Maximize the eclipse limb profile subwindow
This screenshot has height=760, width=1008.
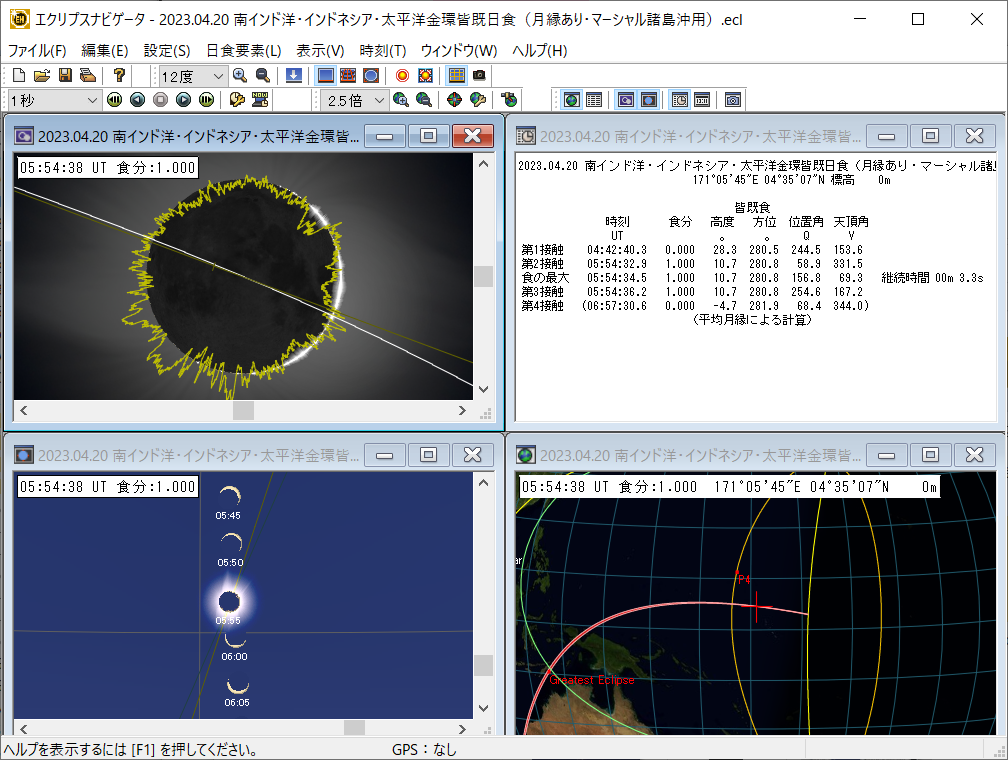[x=428, y=136]
